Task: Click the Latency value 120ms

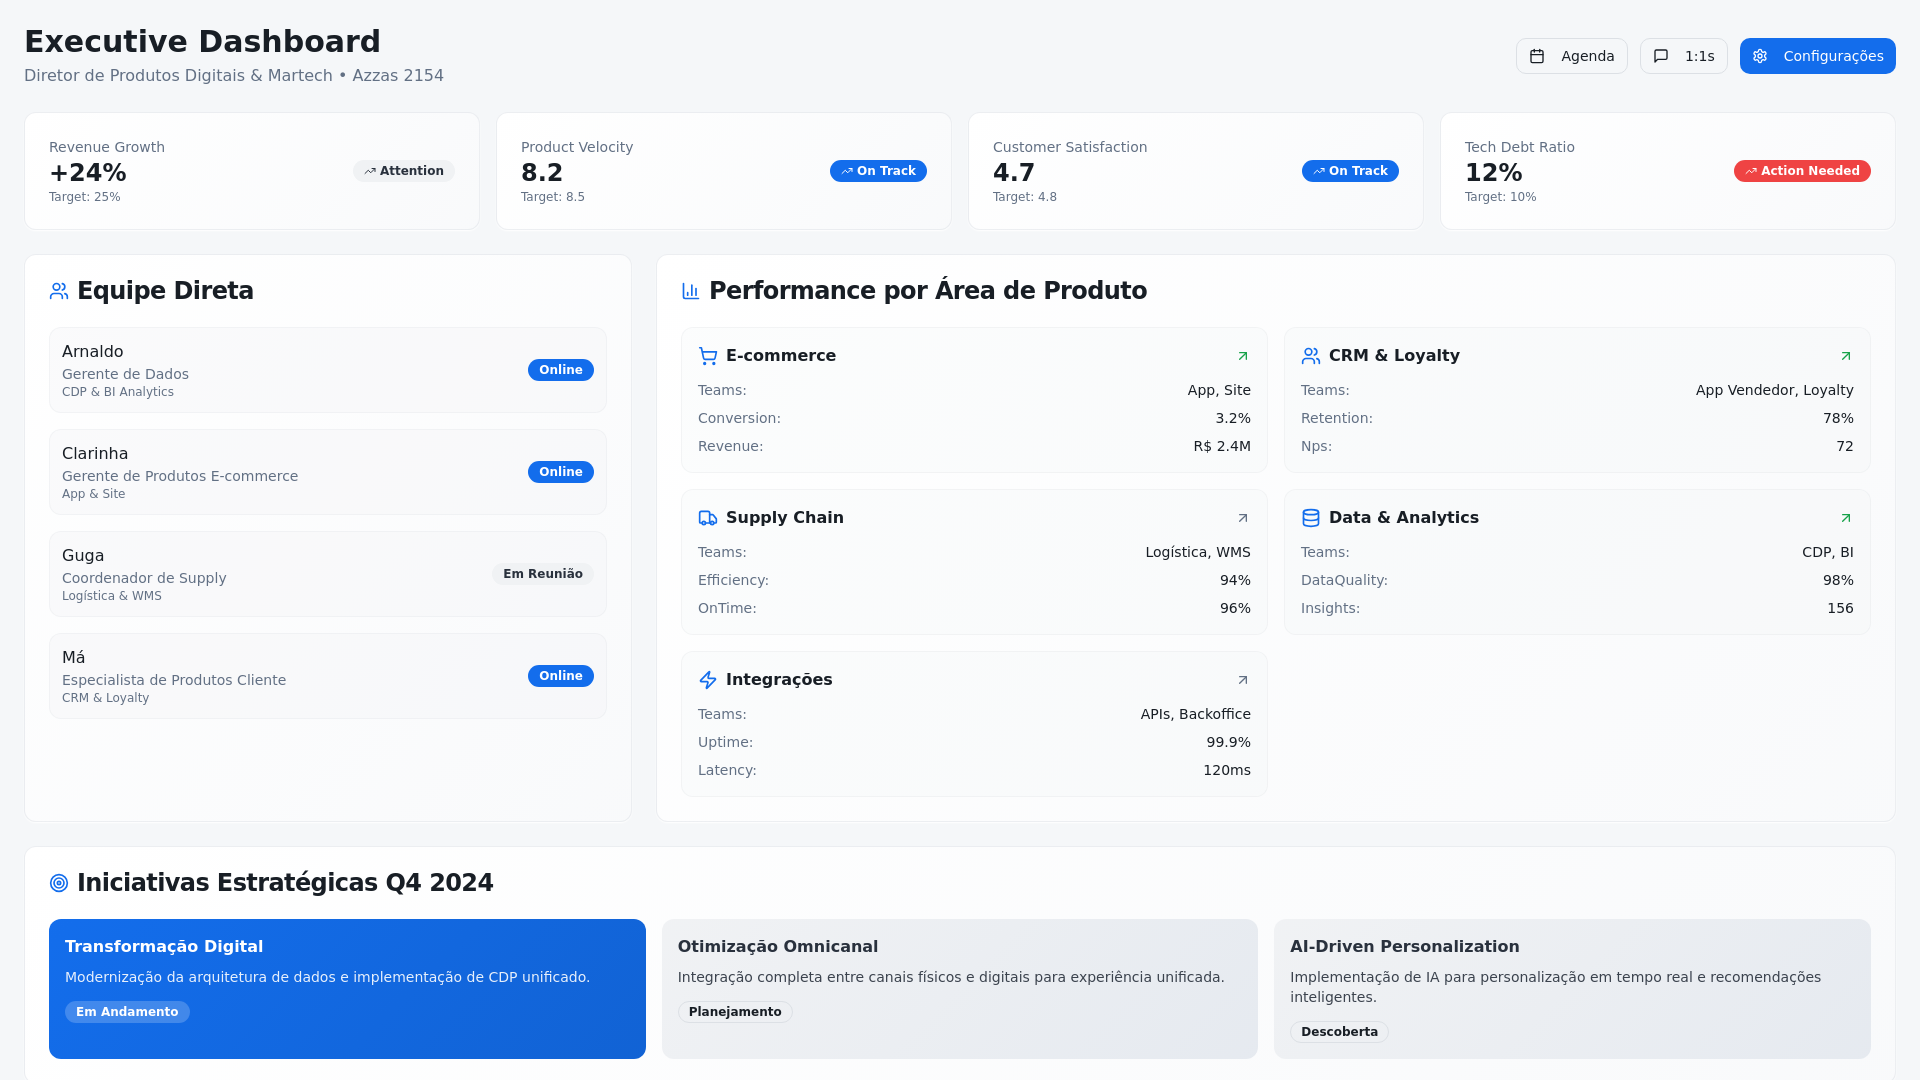Action: [x=1227, y=770]
